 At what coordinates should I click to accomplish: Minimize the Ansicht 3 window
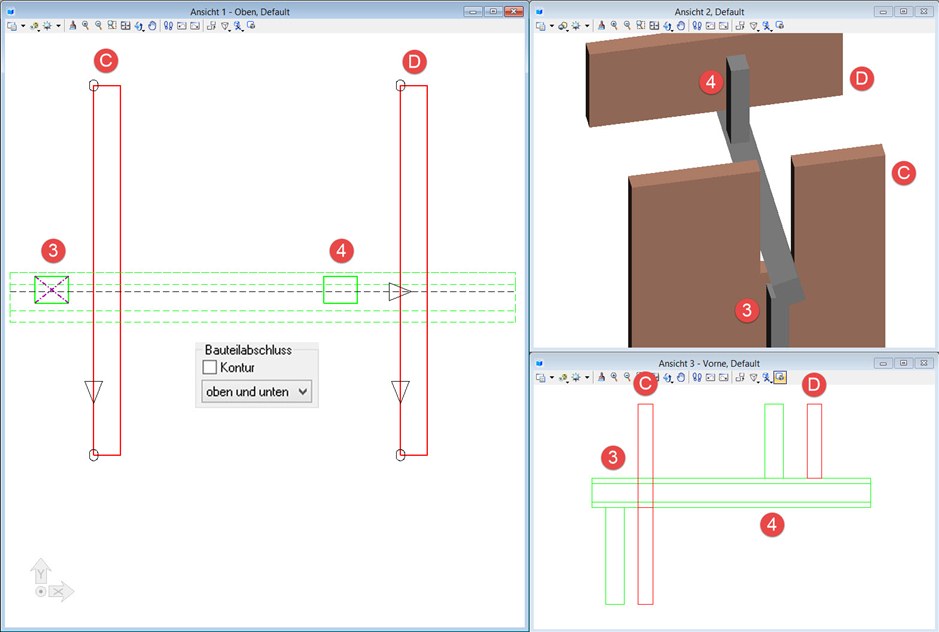[883, 363]
